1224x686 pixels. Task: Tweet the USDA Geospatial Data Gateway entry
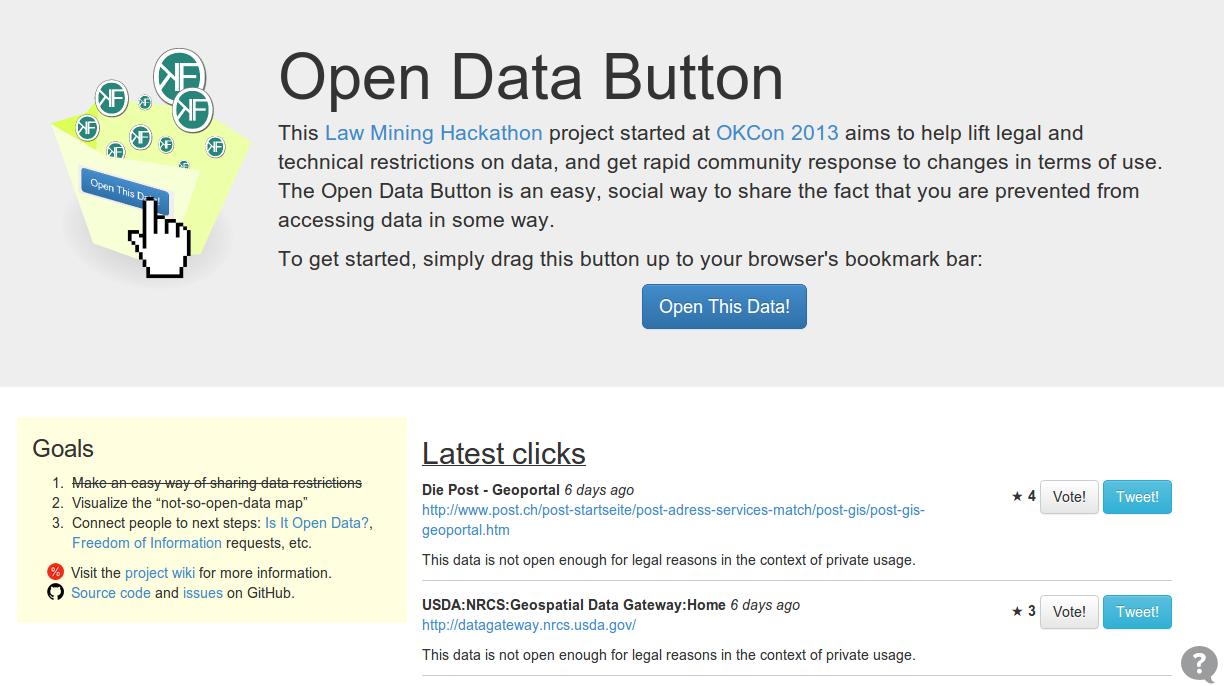1137,612
